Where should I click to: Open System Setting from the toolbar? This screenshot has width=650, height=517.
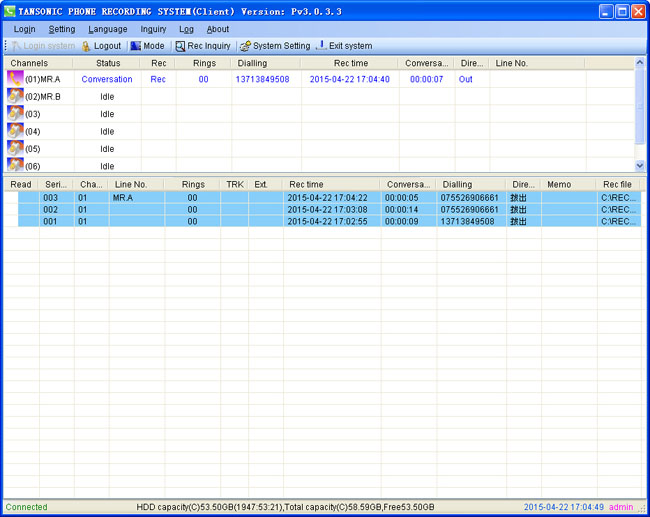(275, 46)
